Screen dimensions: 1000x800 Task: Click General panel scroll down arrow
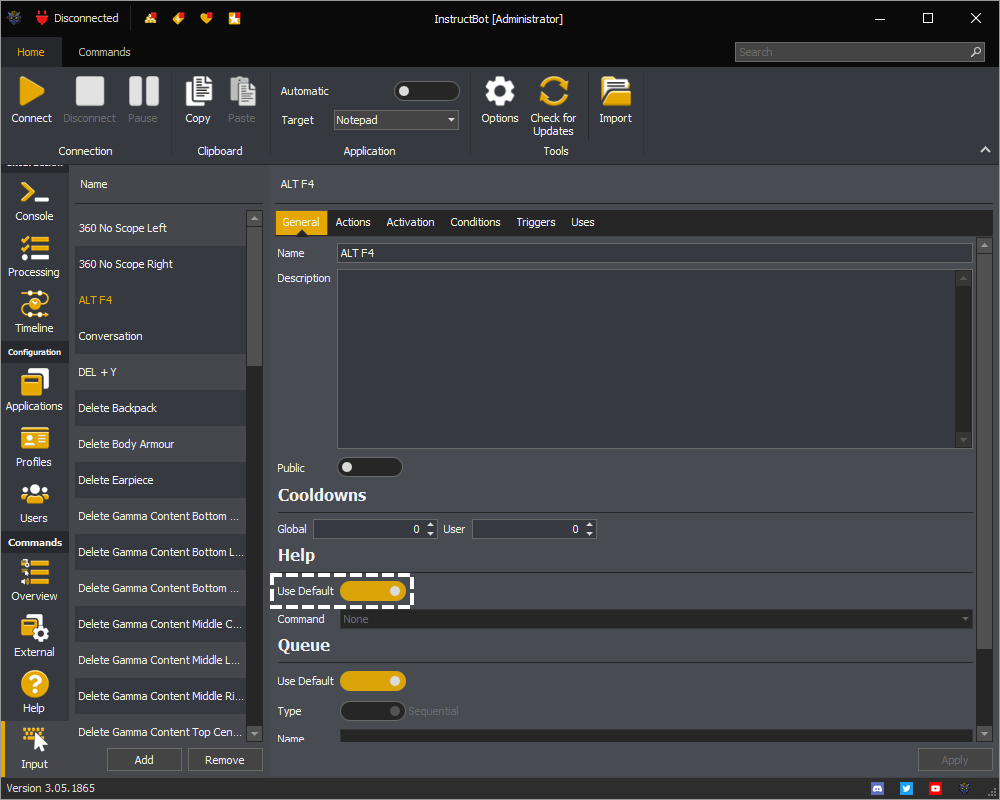pos(985,734)
